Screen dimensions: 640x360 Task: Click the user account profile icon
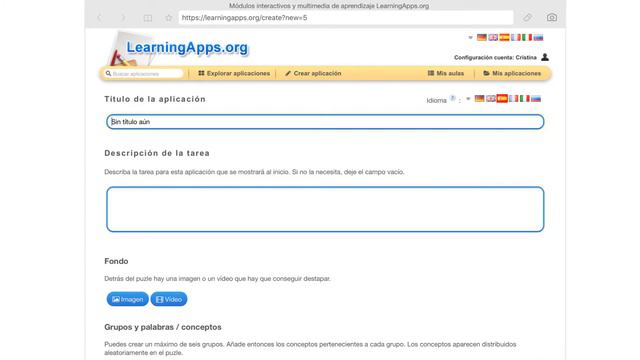point(545,57)
